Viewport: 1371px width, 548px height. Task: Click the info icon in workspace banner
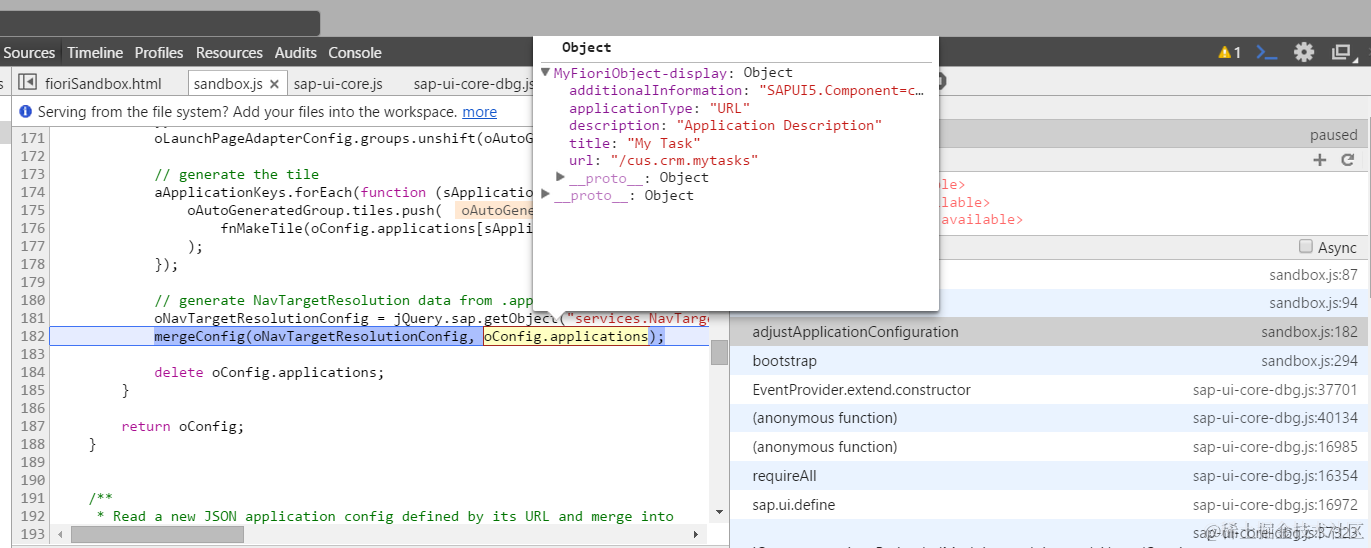26,112
